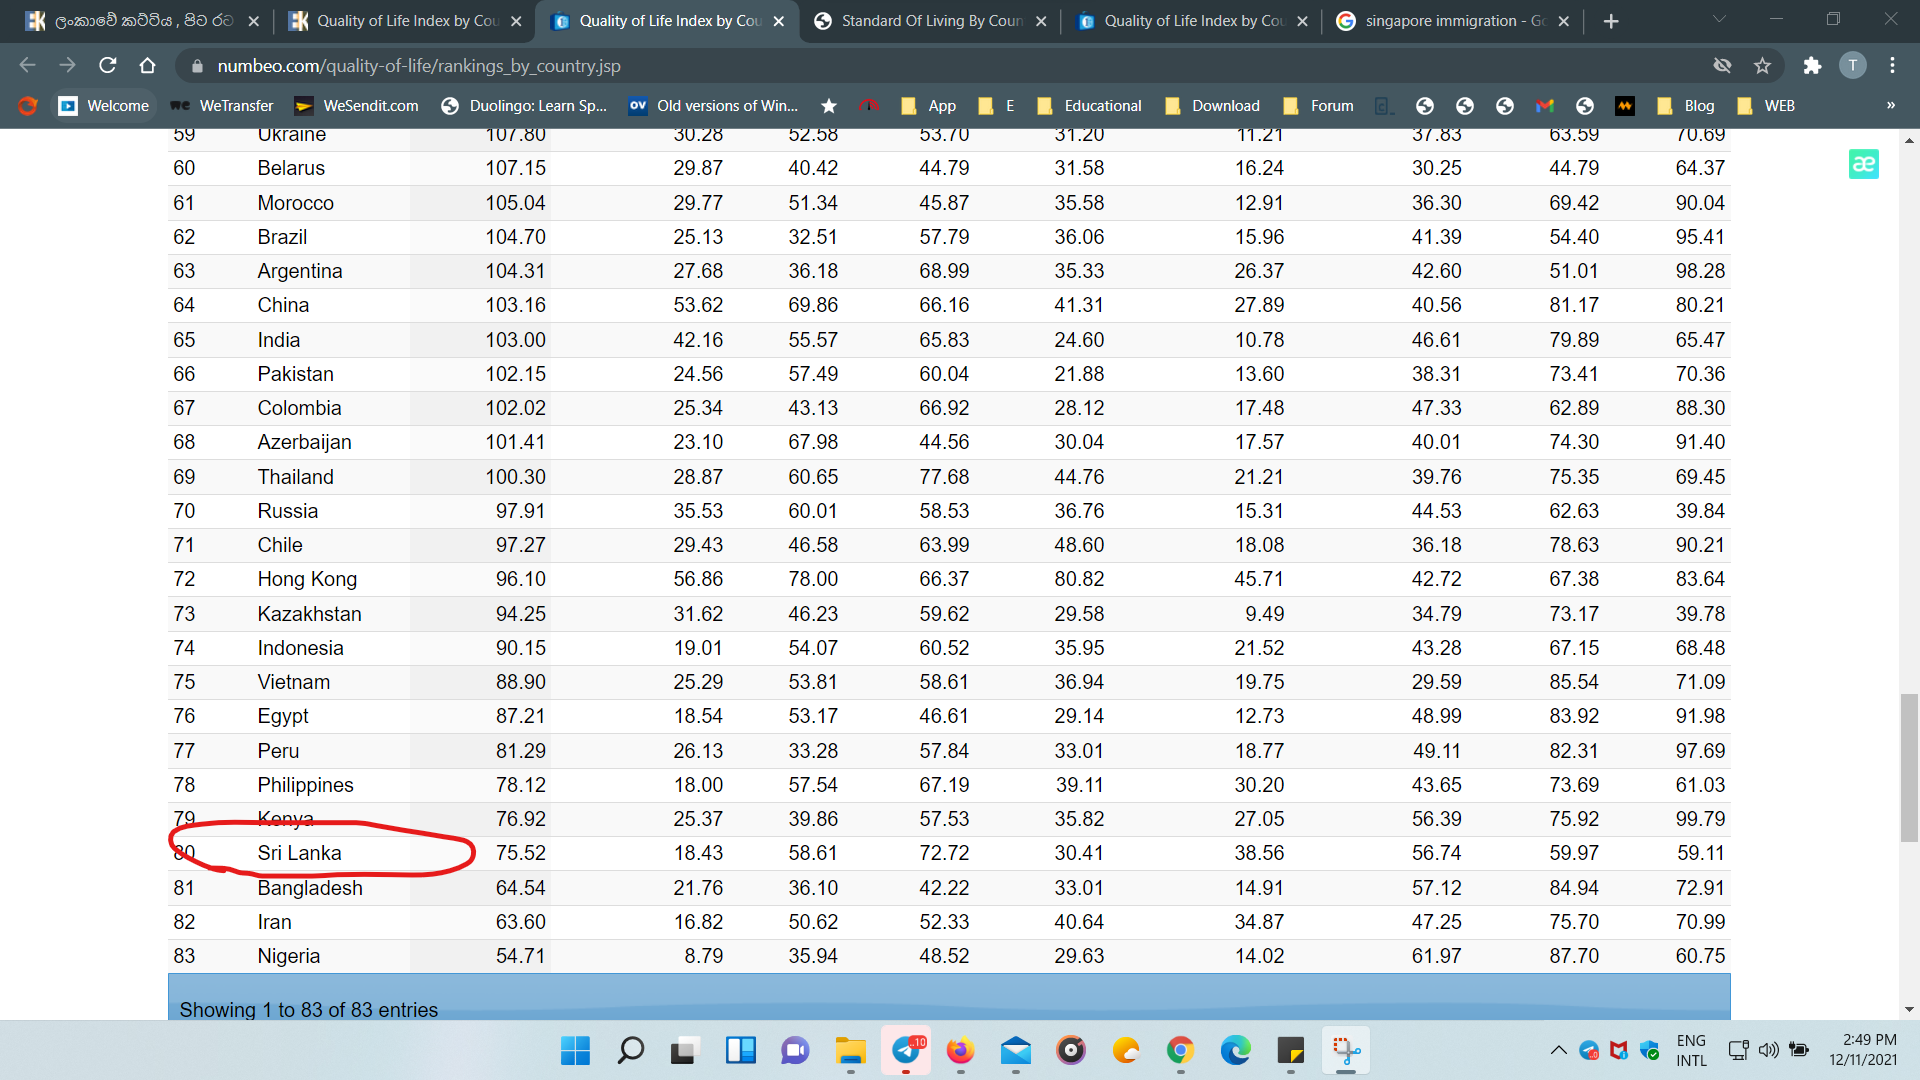Open the Teams Chat taskbar icon

795,1050
